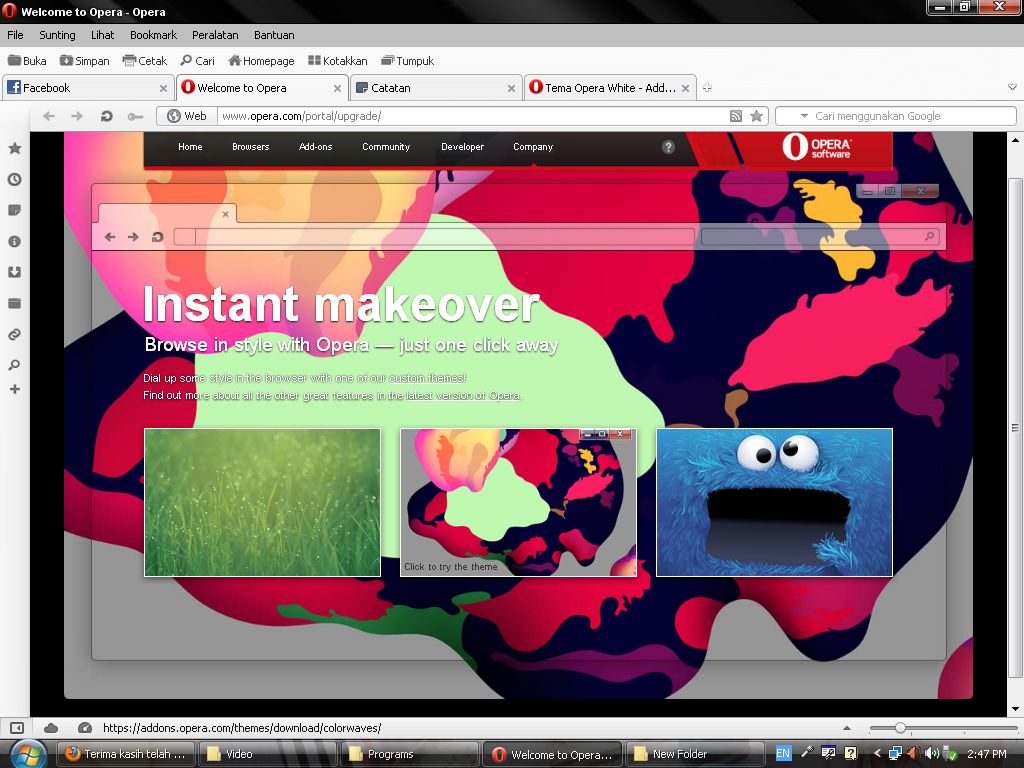Click the vertical scrollbar down arrow
The image size is (1024, 768).
(x=1016, y=709)
